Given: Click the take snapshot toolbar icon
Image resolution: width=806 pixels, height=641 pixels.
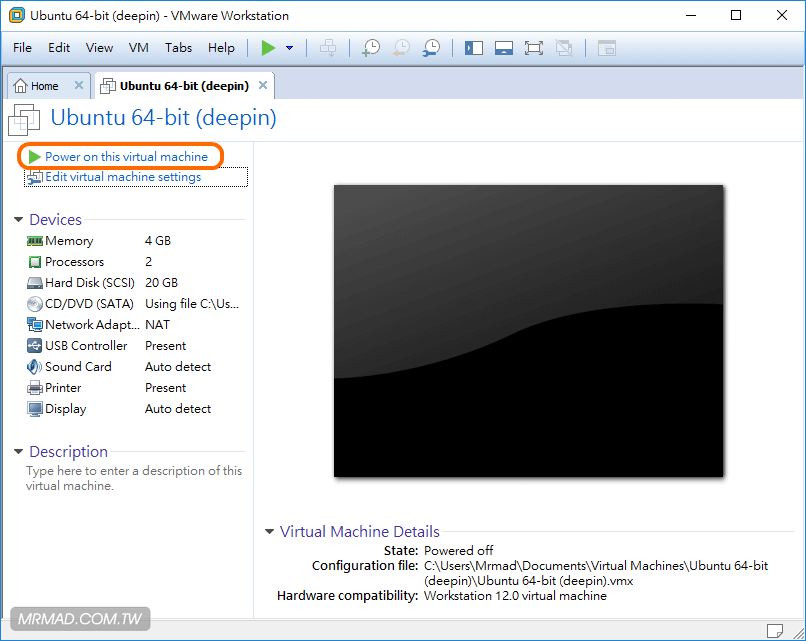Looking at the screenshot, I should (371, 48).
